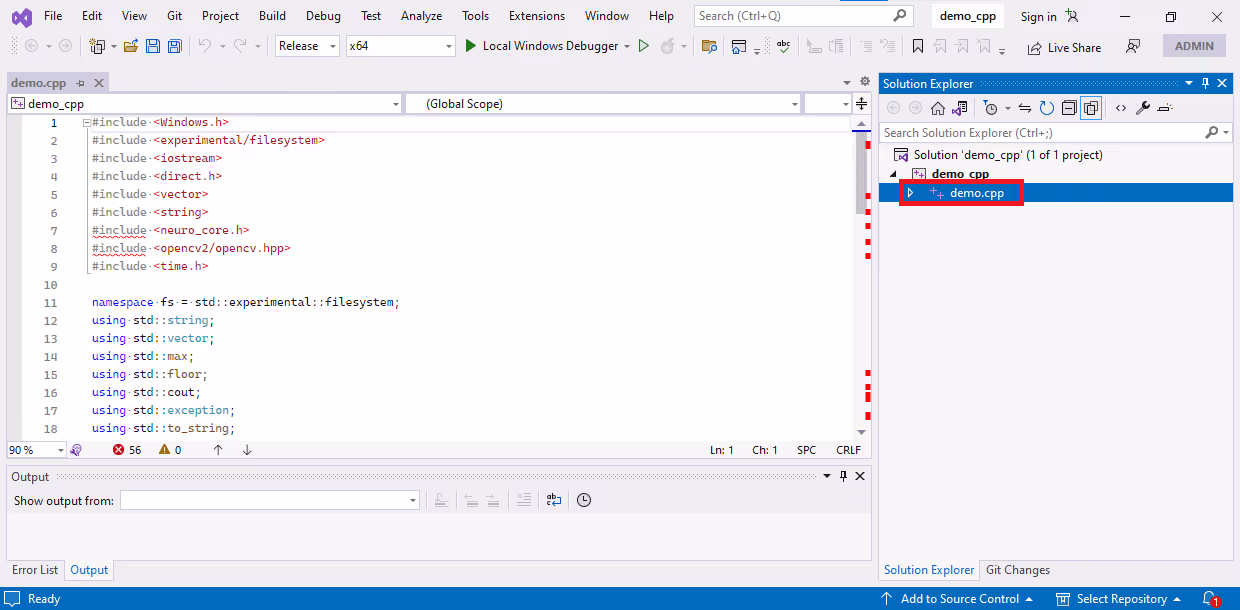Click the Find in Files toolbar icon

[709, 46]
